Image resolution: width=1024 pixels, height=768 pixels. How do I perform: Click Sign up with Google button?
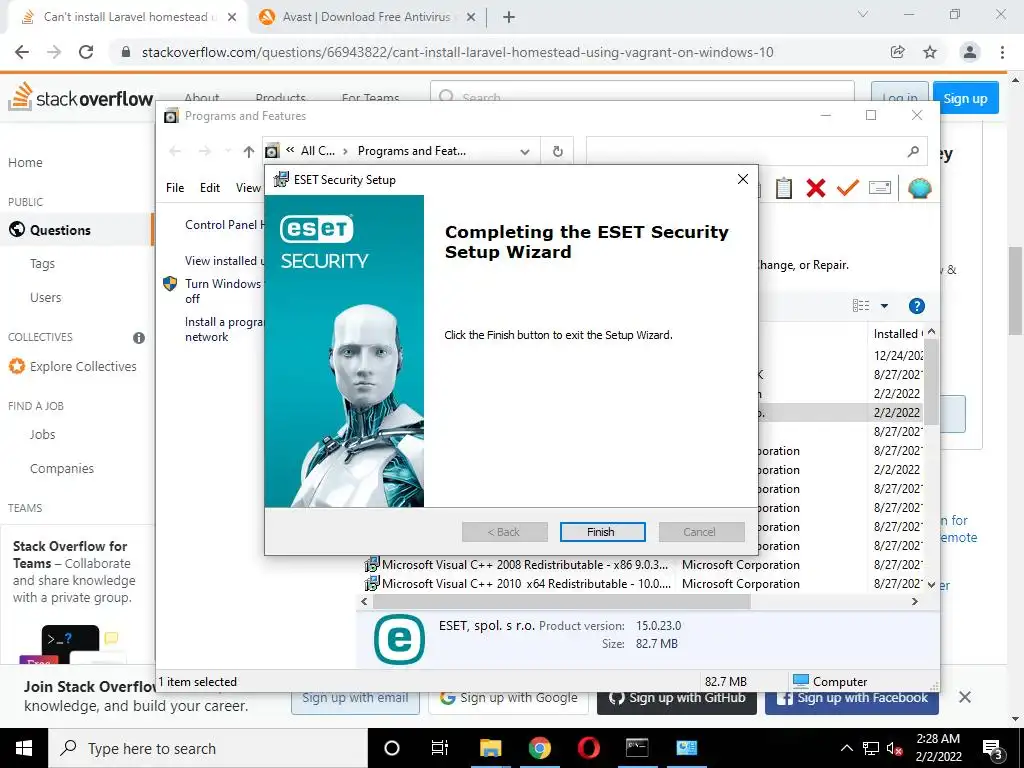[x=509, y=699]
